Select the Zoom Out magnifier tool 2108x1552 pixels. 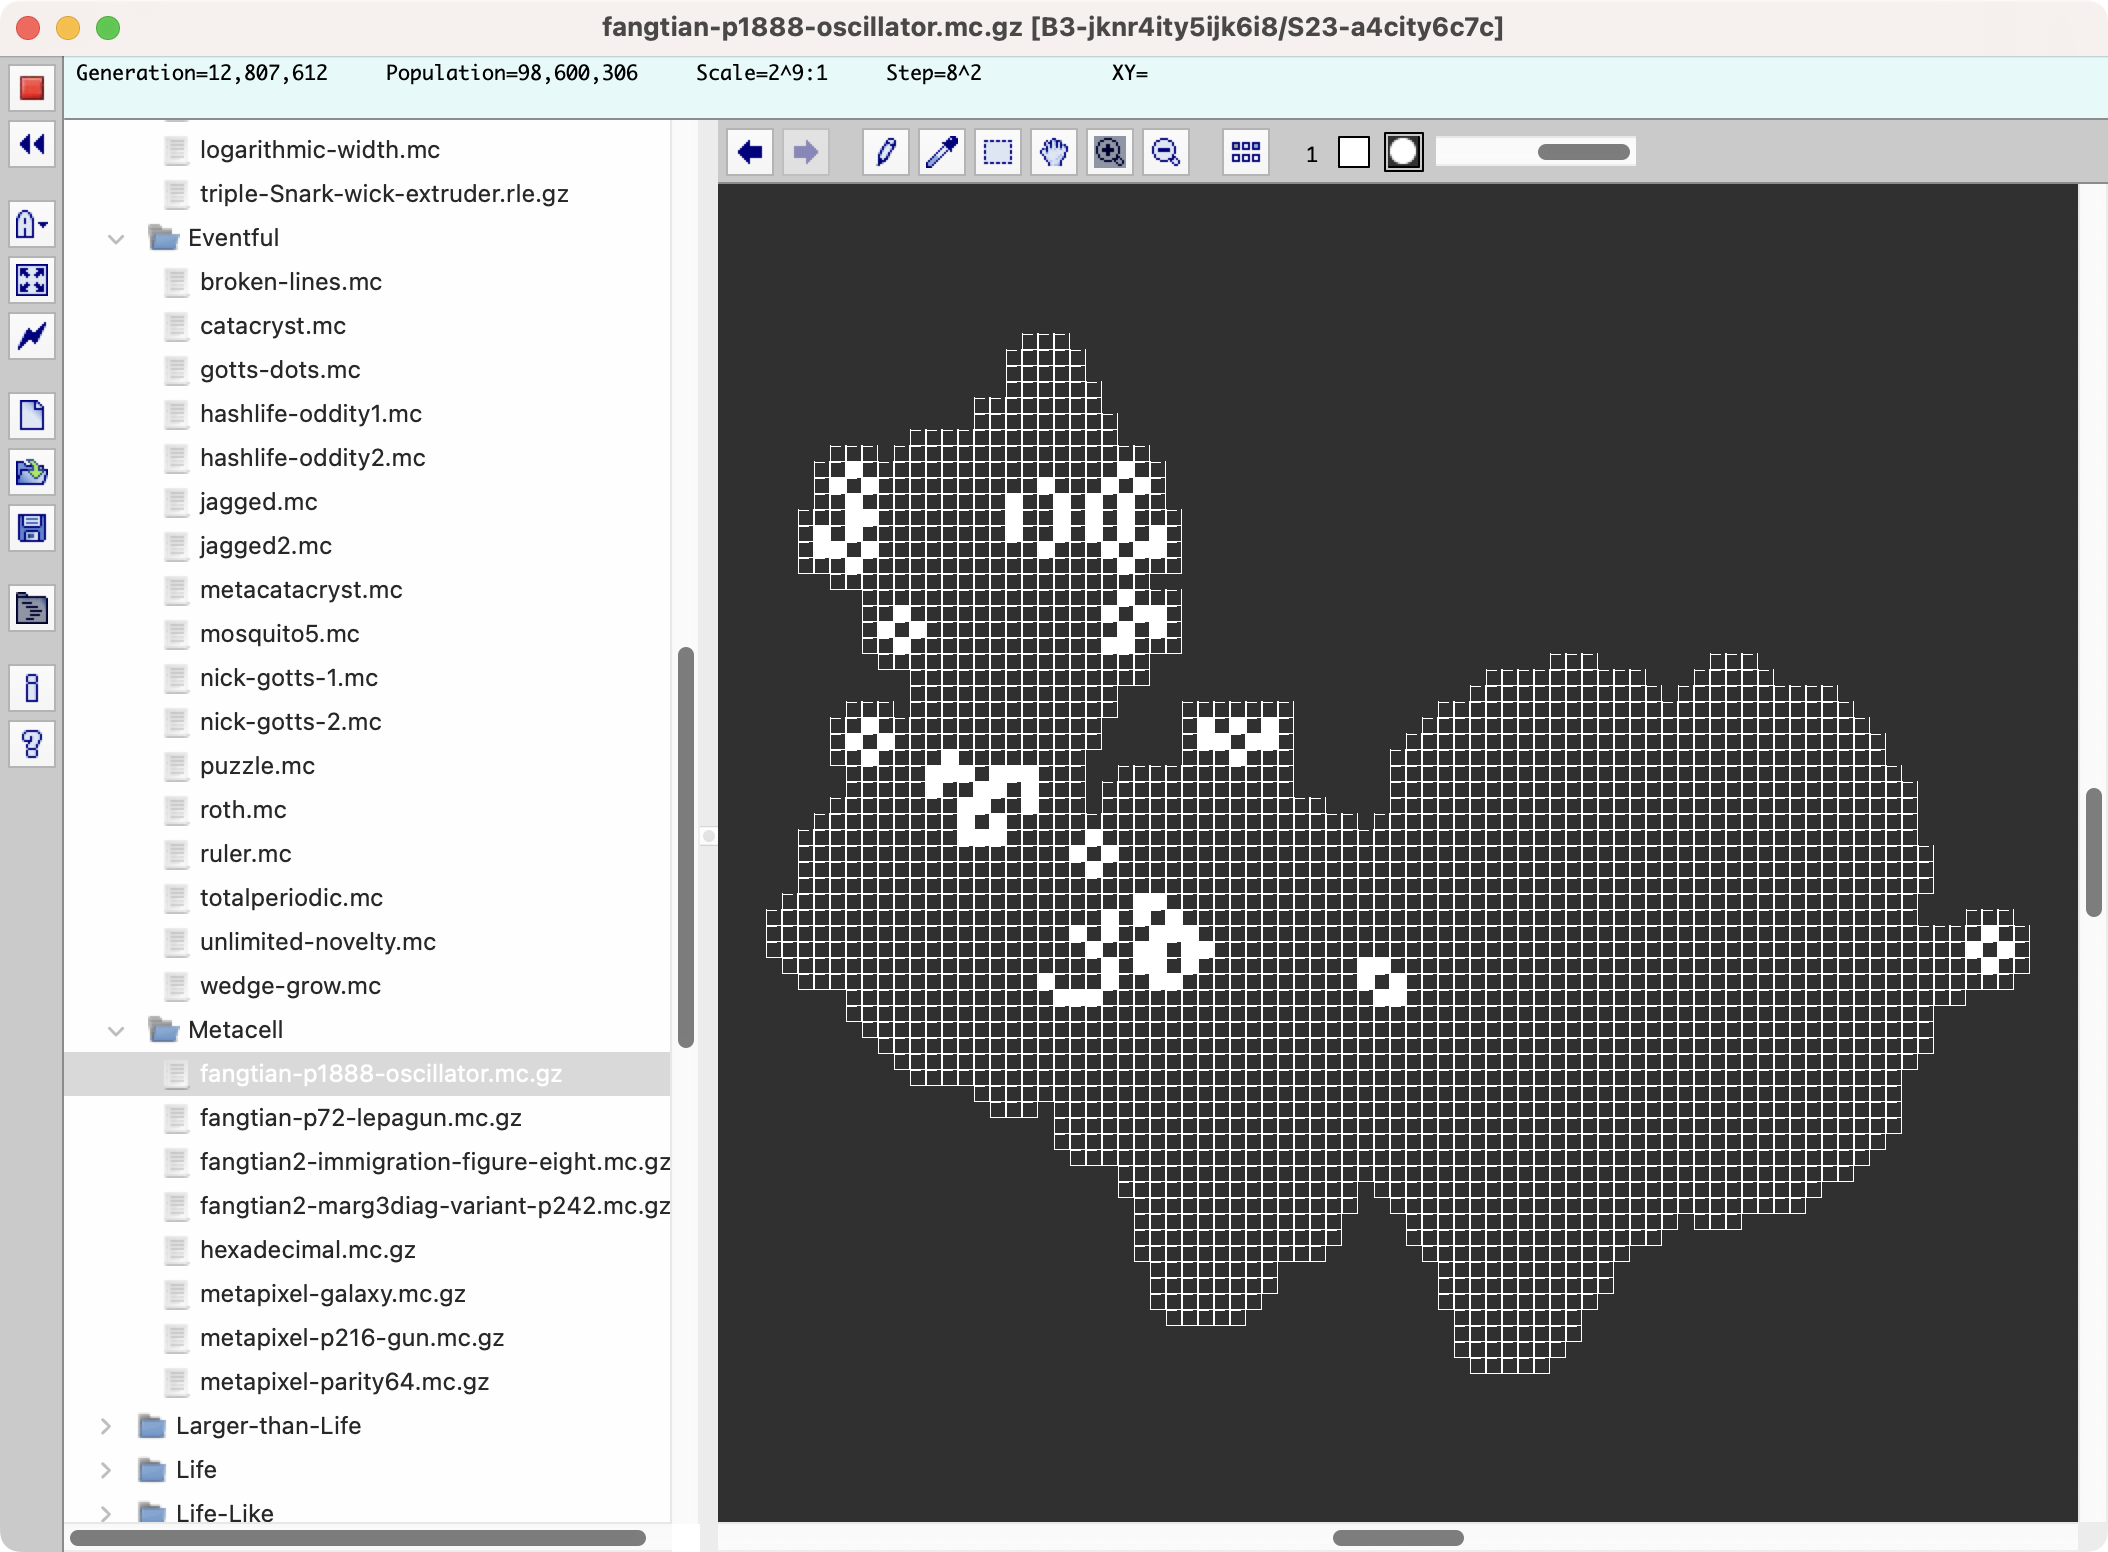1166,152
